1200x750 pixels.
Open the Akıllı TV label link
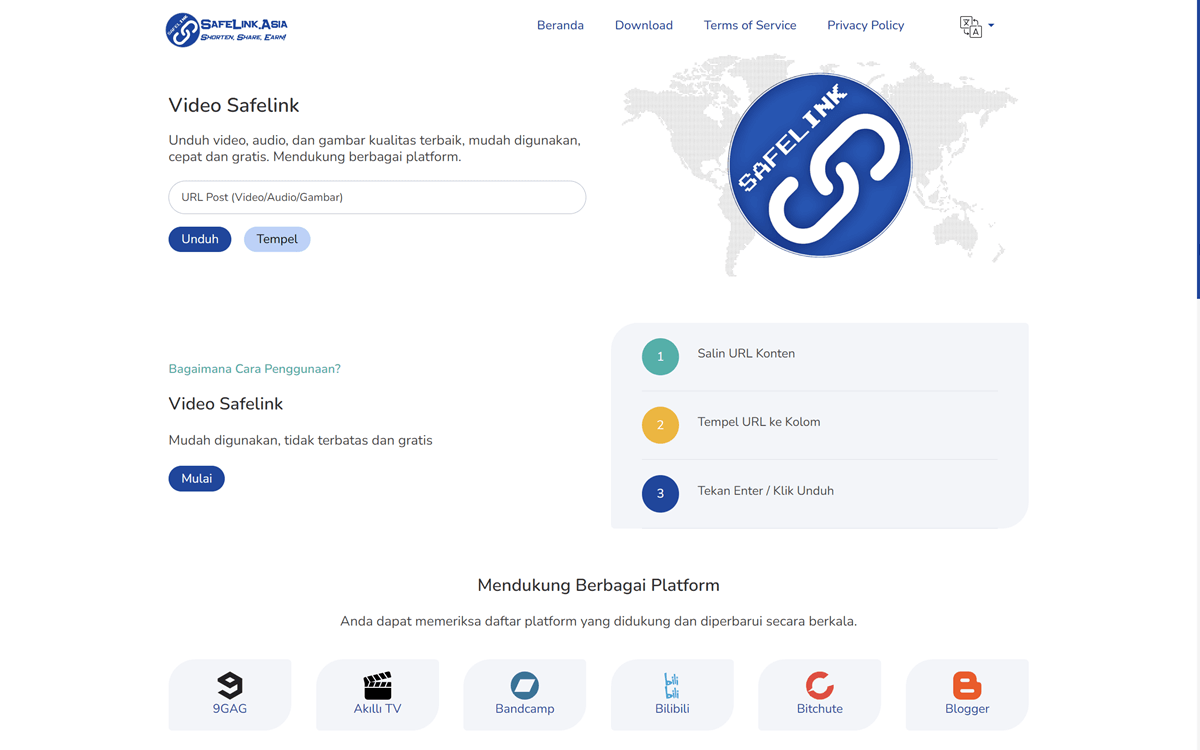[378, 709]
